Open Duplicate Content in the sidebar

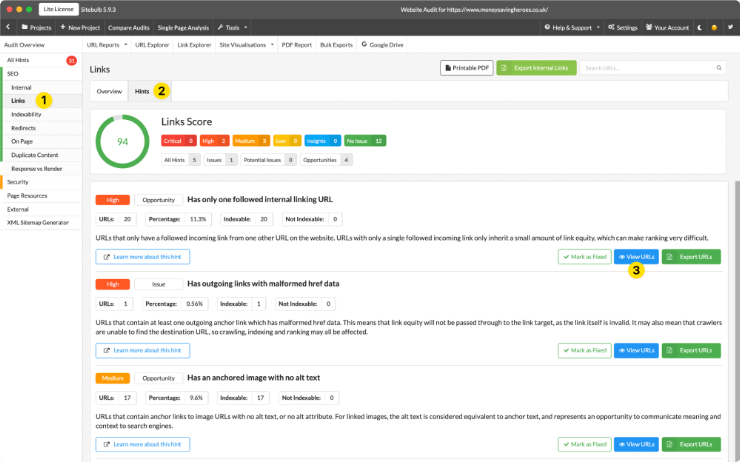tap(34, 155)
